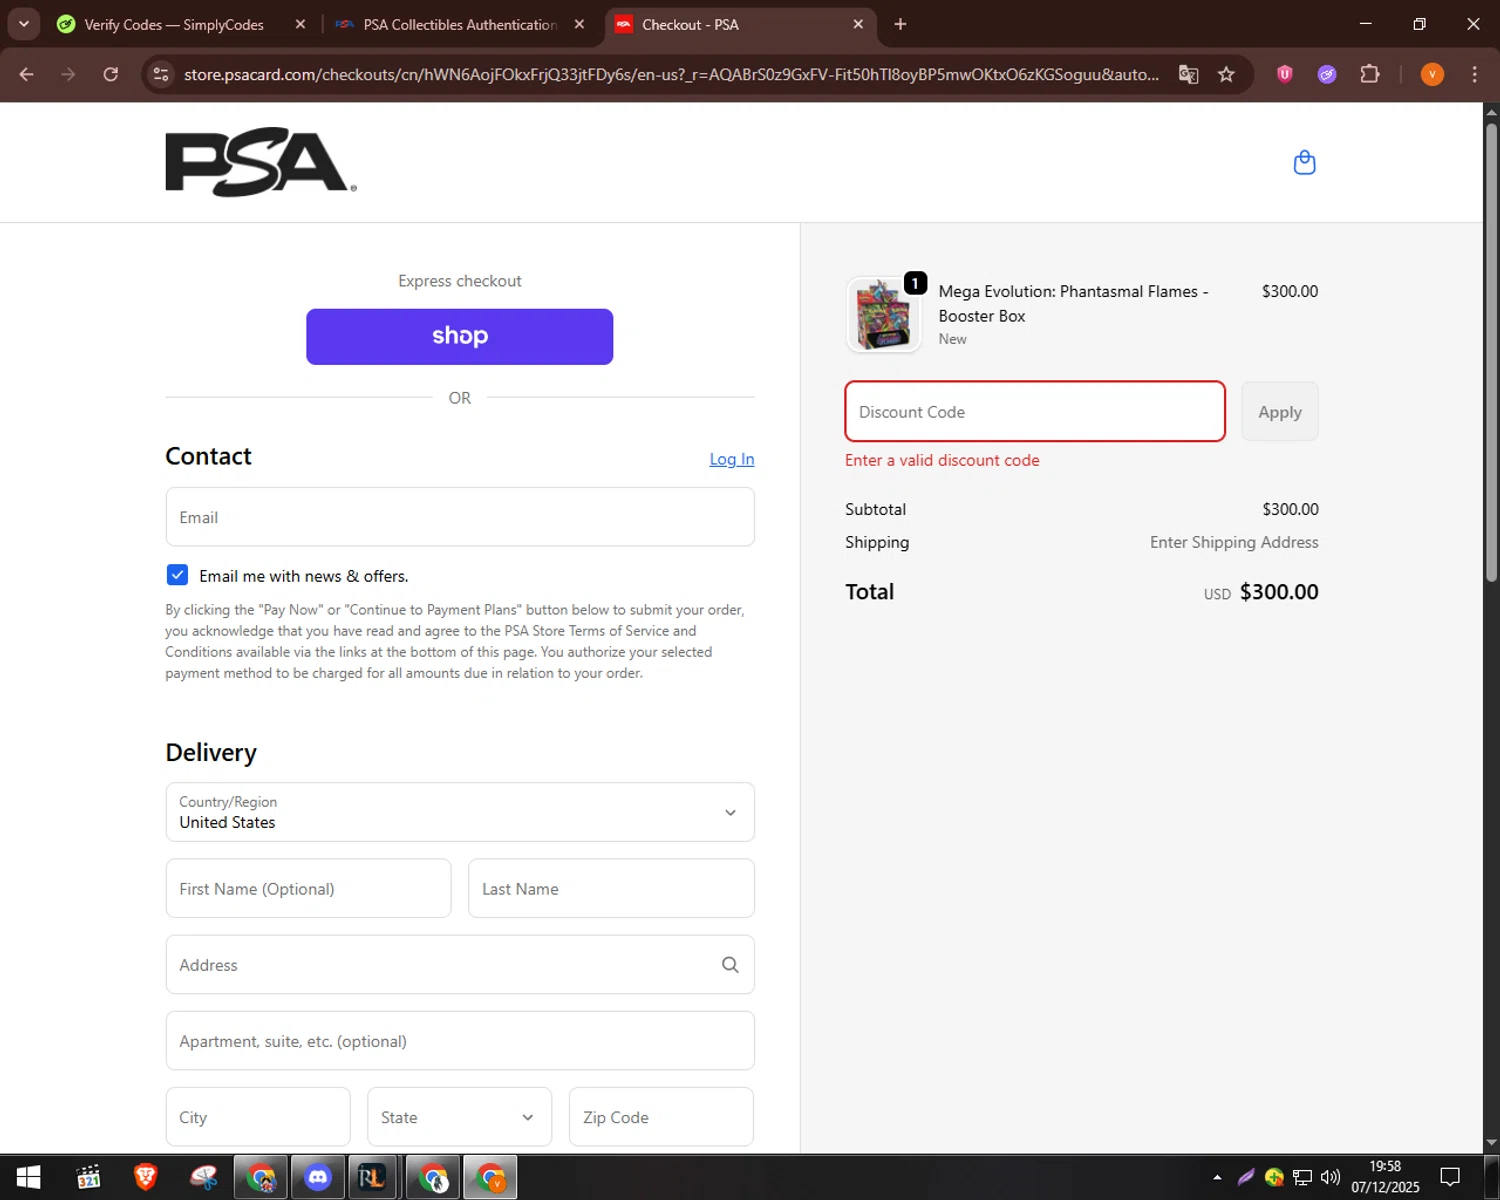Close the Verify Codes — SimplyCodes tab
Image resolution: width=1500 pixels, height=1200 pixels.
pyautogui.click(x=300, y=24)
